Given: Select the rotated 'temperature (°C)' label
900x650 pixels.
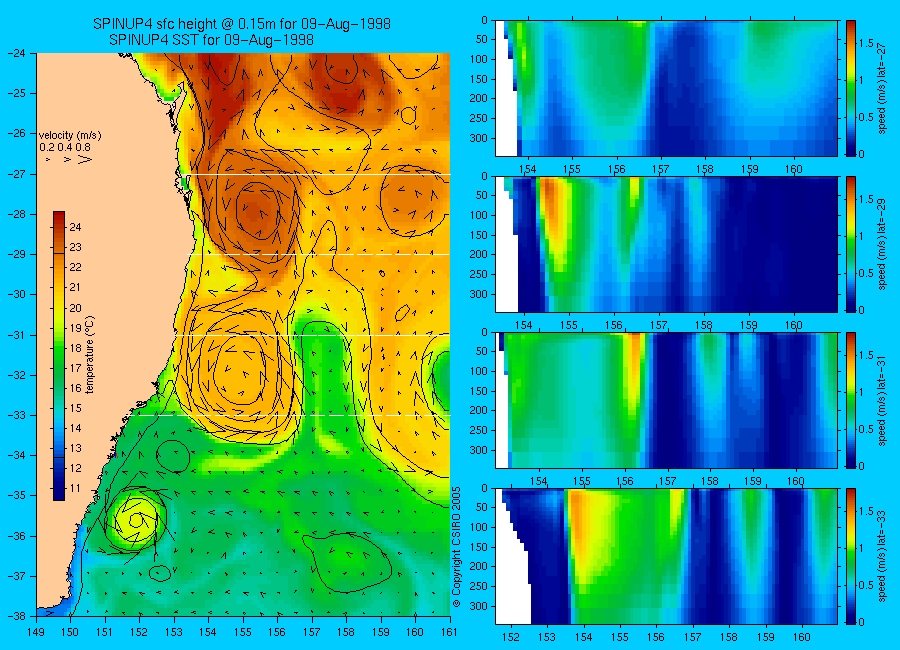Looking at the screenshot, I should point(90,355).
